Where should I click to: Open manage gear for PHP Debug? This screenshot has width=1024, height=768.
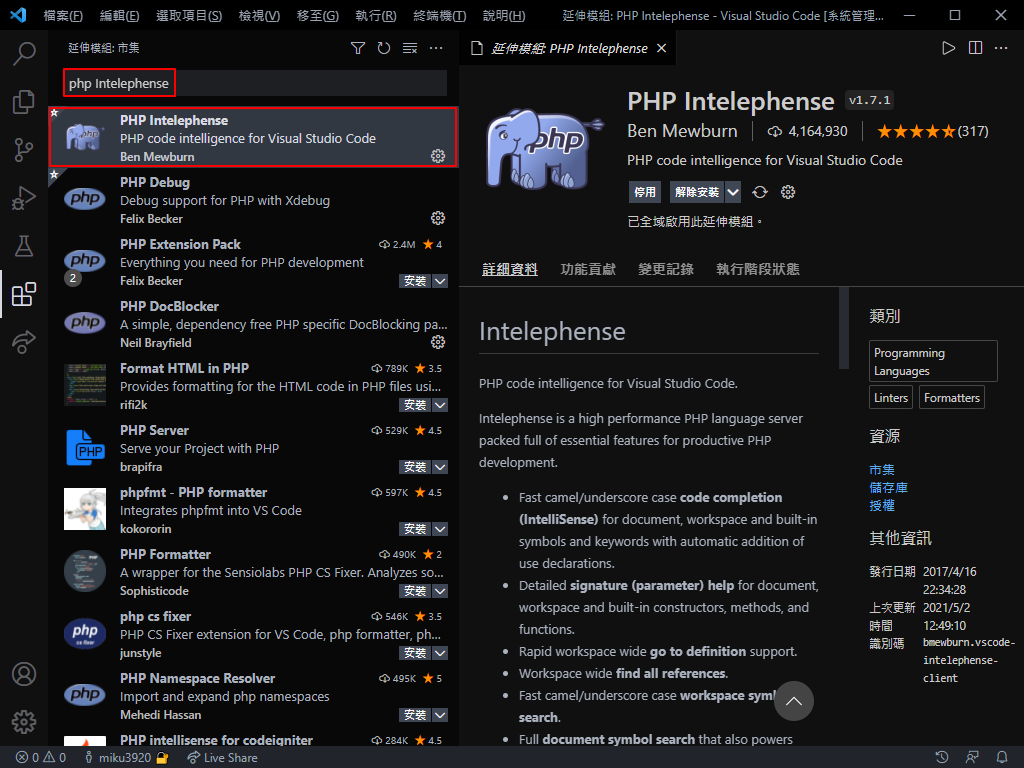tap(438, 218)
